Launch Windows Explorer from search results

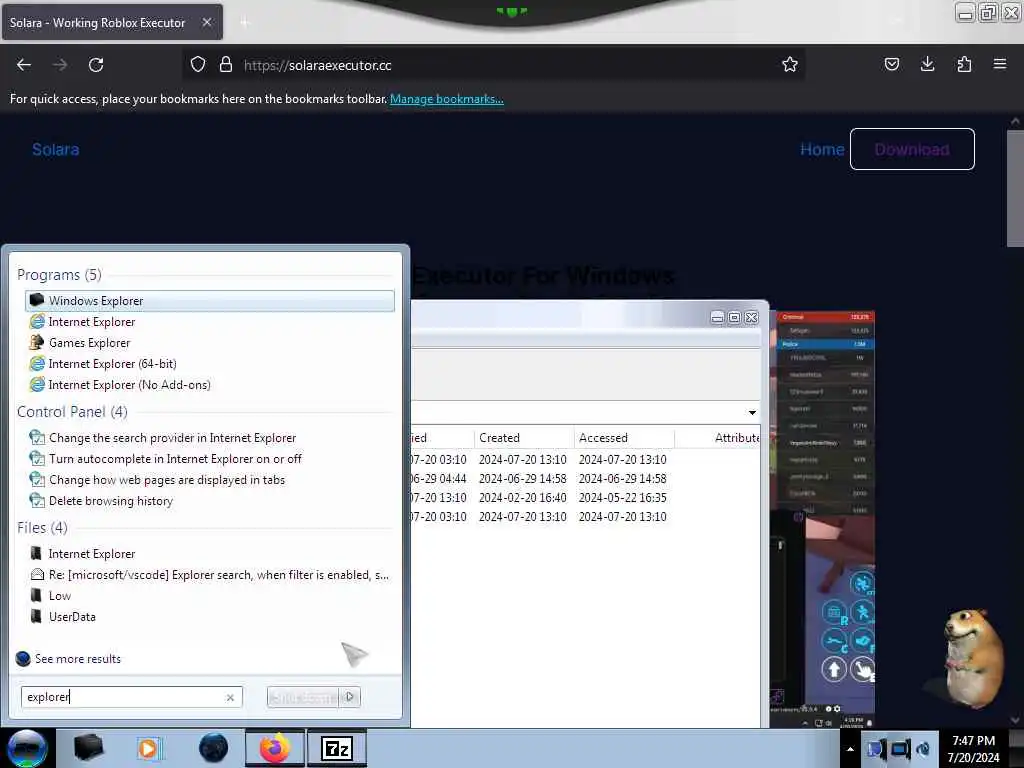210,301
